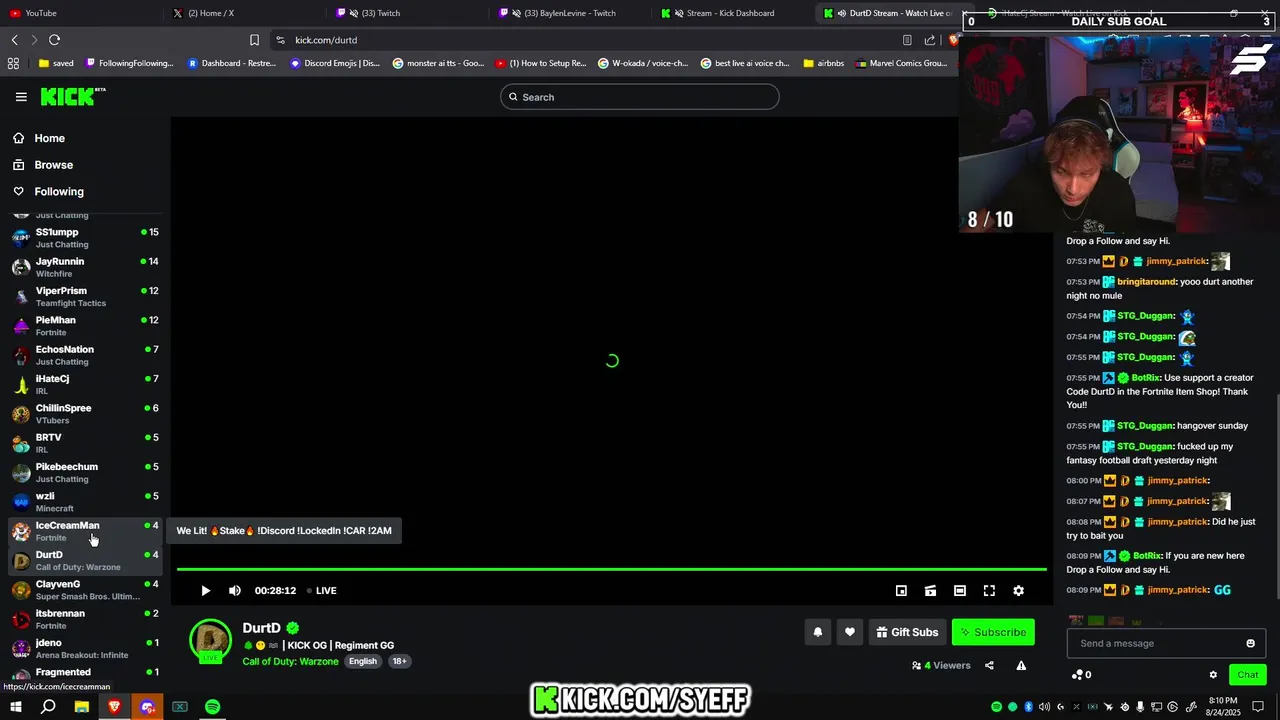Open the chat emoji picker
1280x720 pixels.
coord(1250,643)
